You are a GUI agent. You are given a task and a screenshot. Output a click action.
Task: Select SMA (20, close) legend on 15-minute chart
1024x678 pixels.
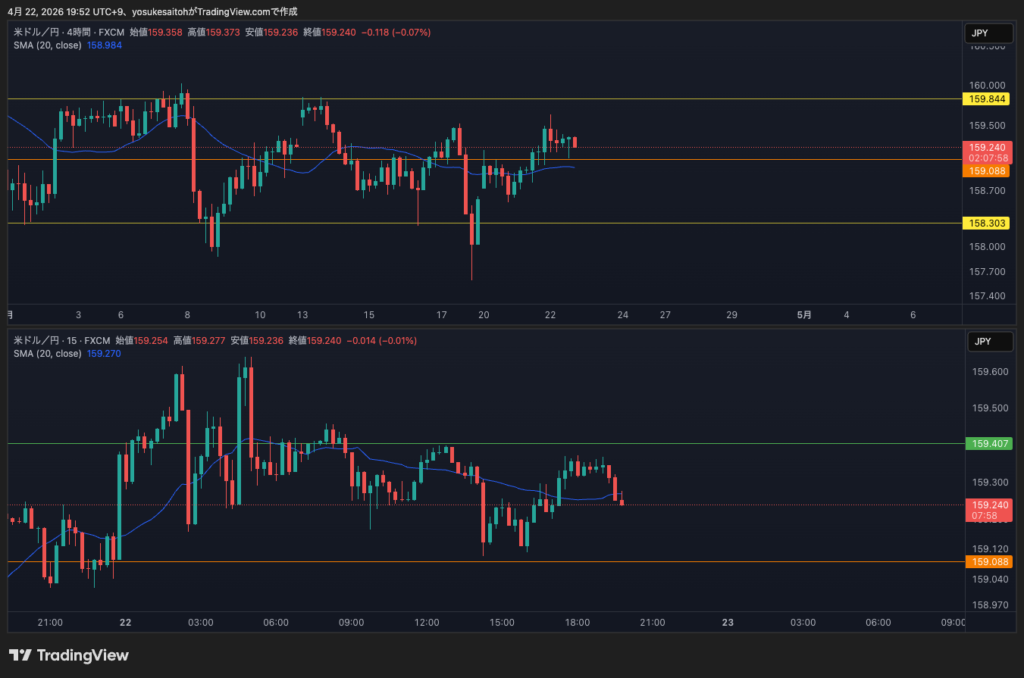47,353
